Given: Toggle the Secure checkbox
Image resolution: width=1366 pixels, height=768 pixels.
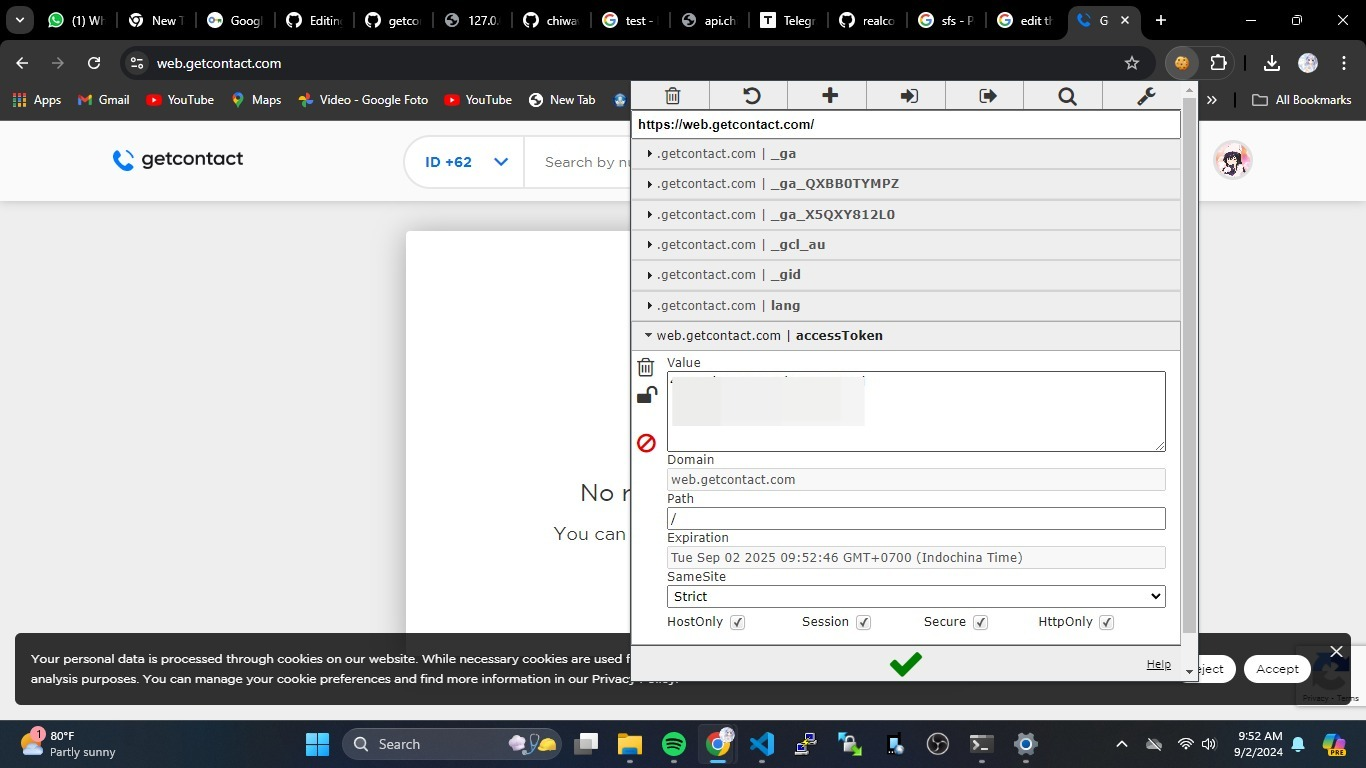Looking at the screenshot, I should point(980,622).
